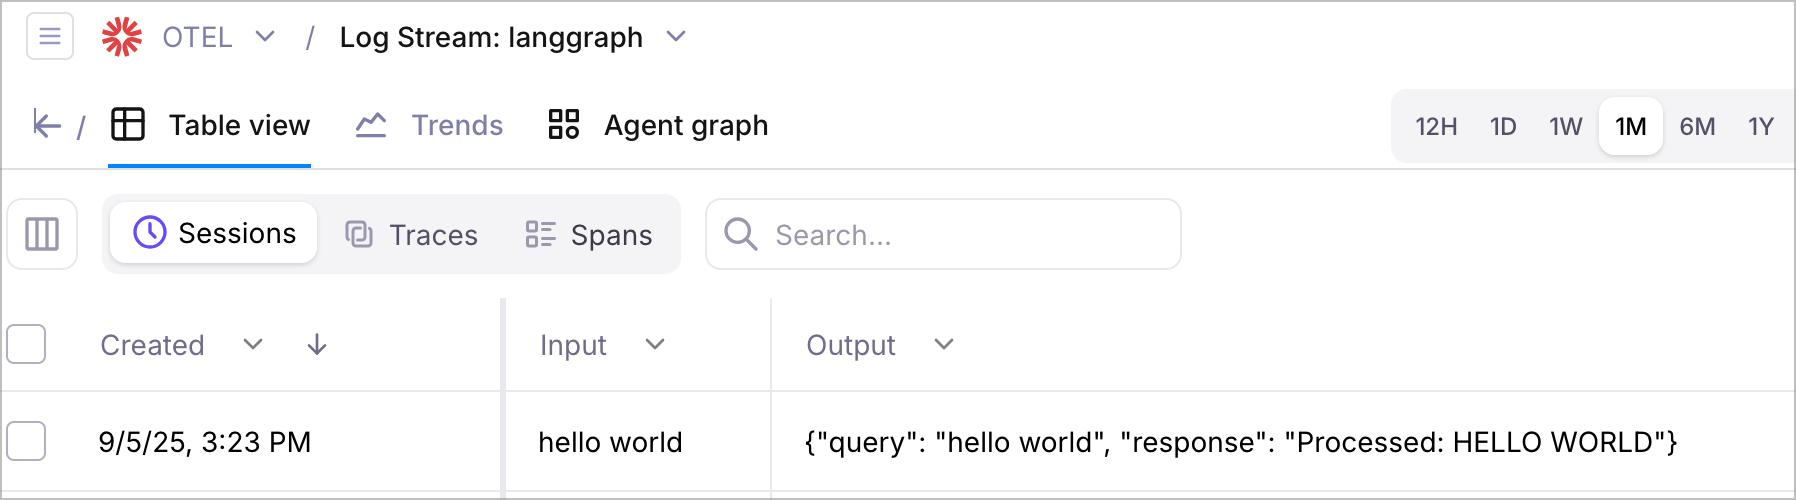The height and width of the screenshot is (500, 1796).
Task: Click the back arrow icon
Action: 46,125
